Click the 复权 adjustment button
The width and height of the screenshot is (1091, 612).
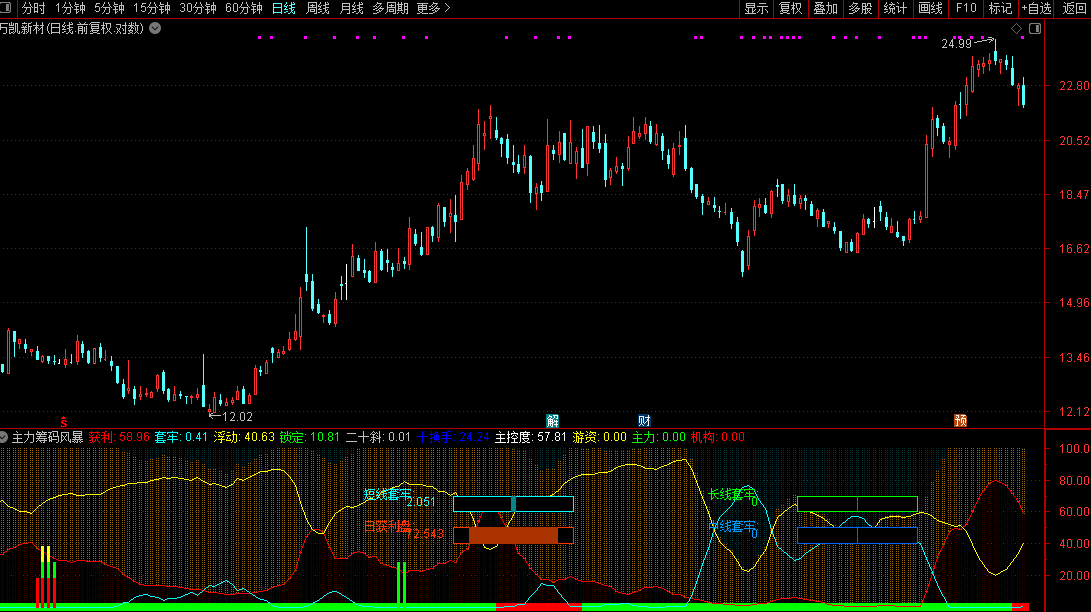point(790,8)
